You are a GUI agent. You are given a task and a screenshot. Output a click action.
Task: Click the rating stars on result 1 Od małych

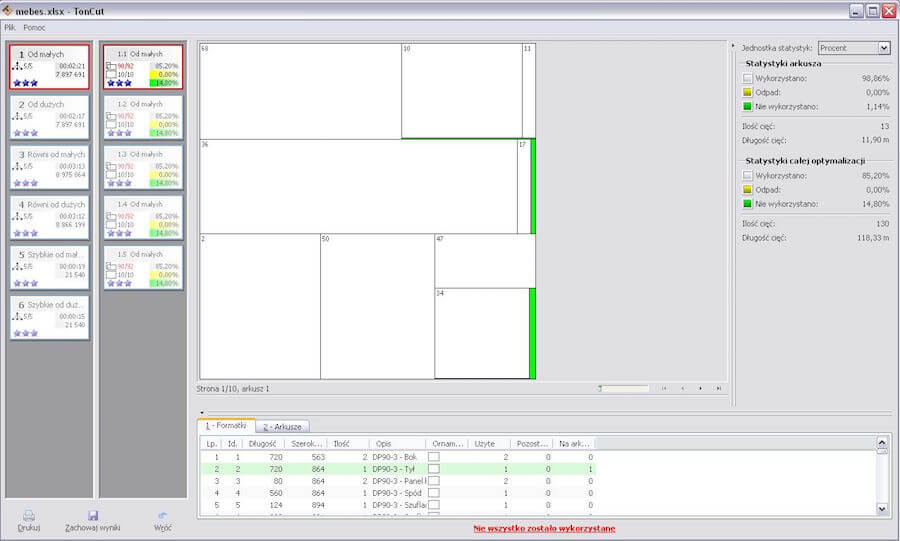(x=27, y=83)
